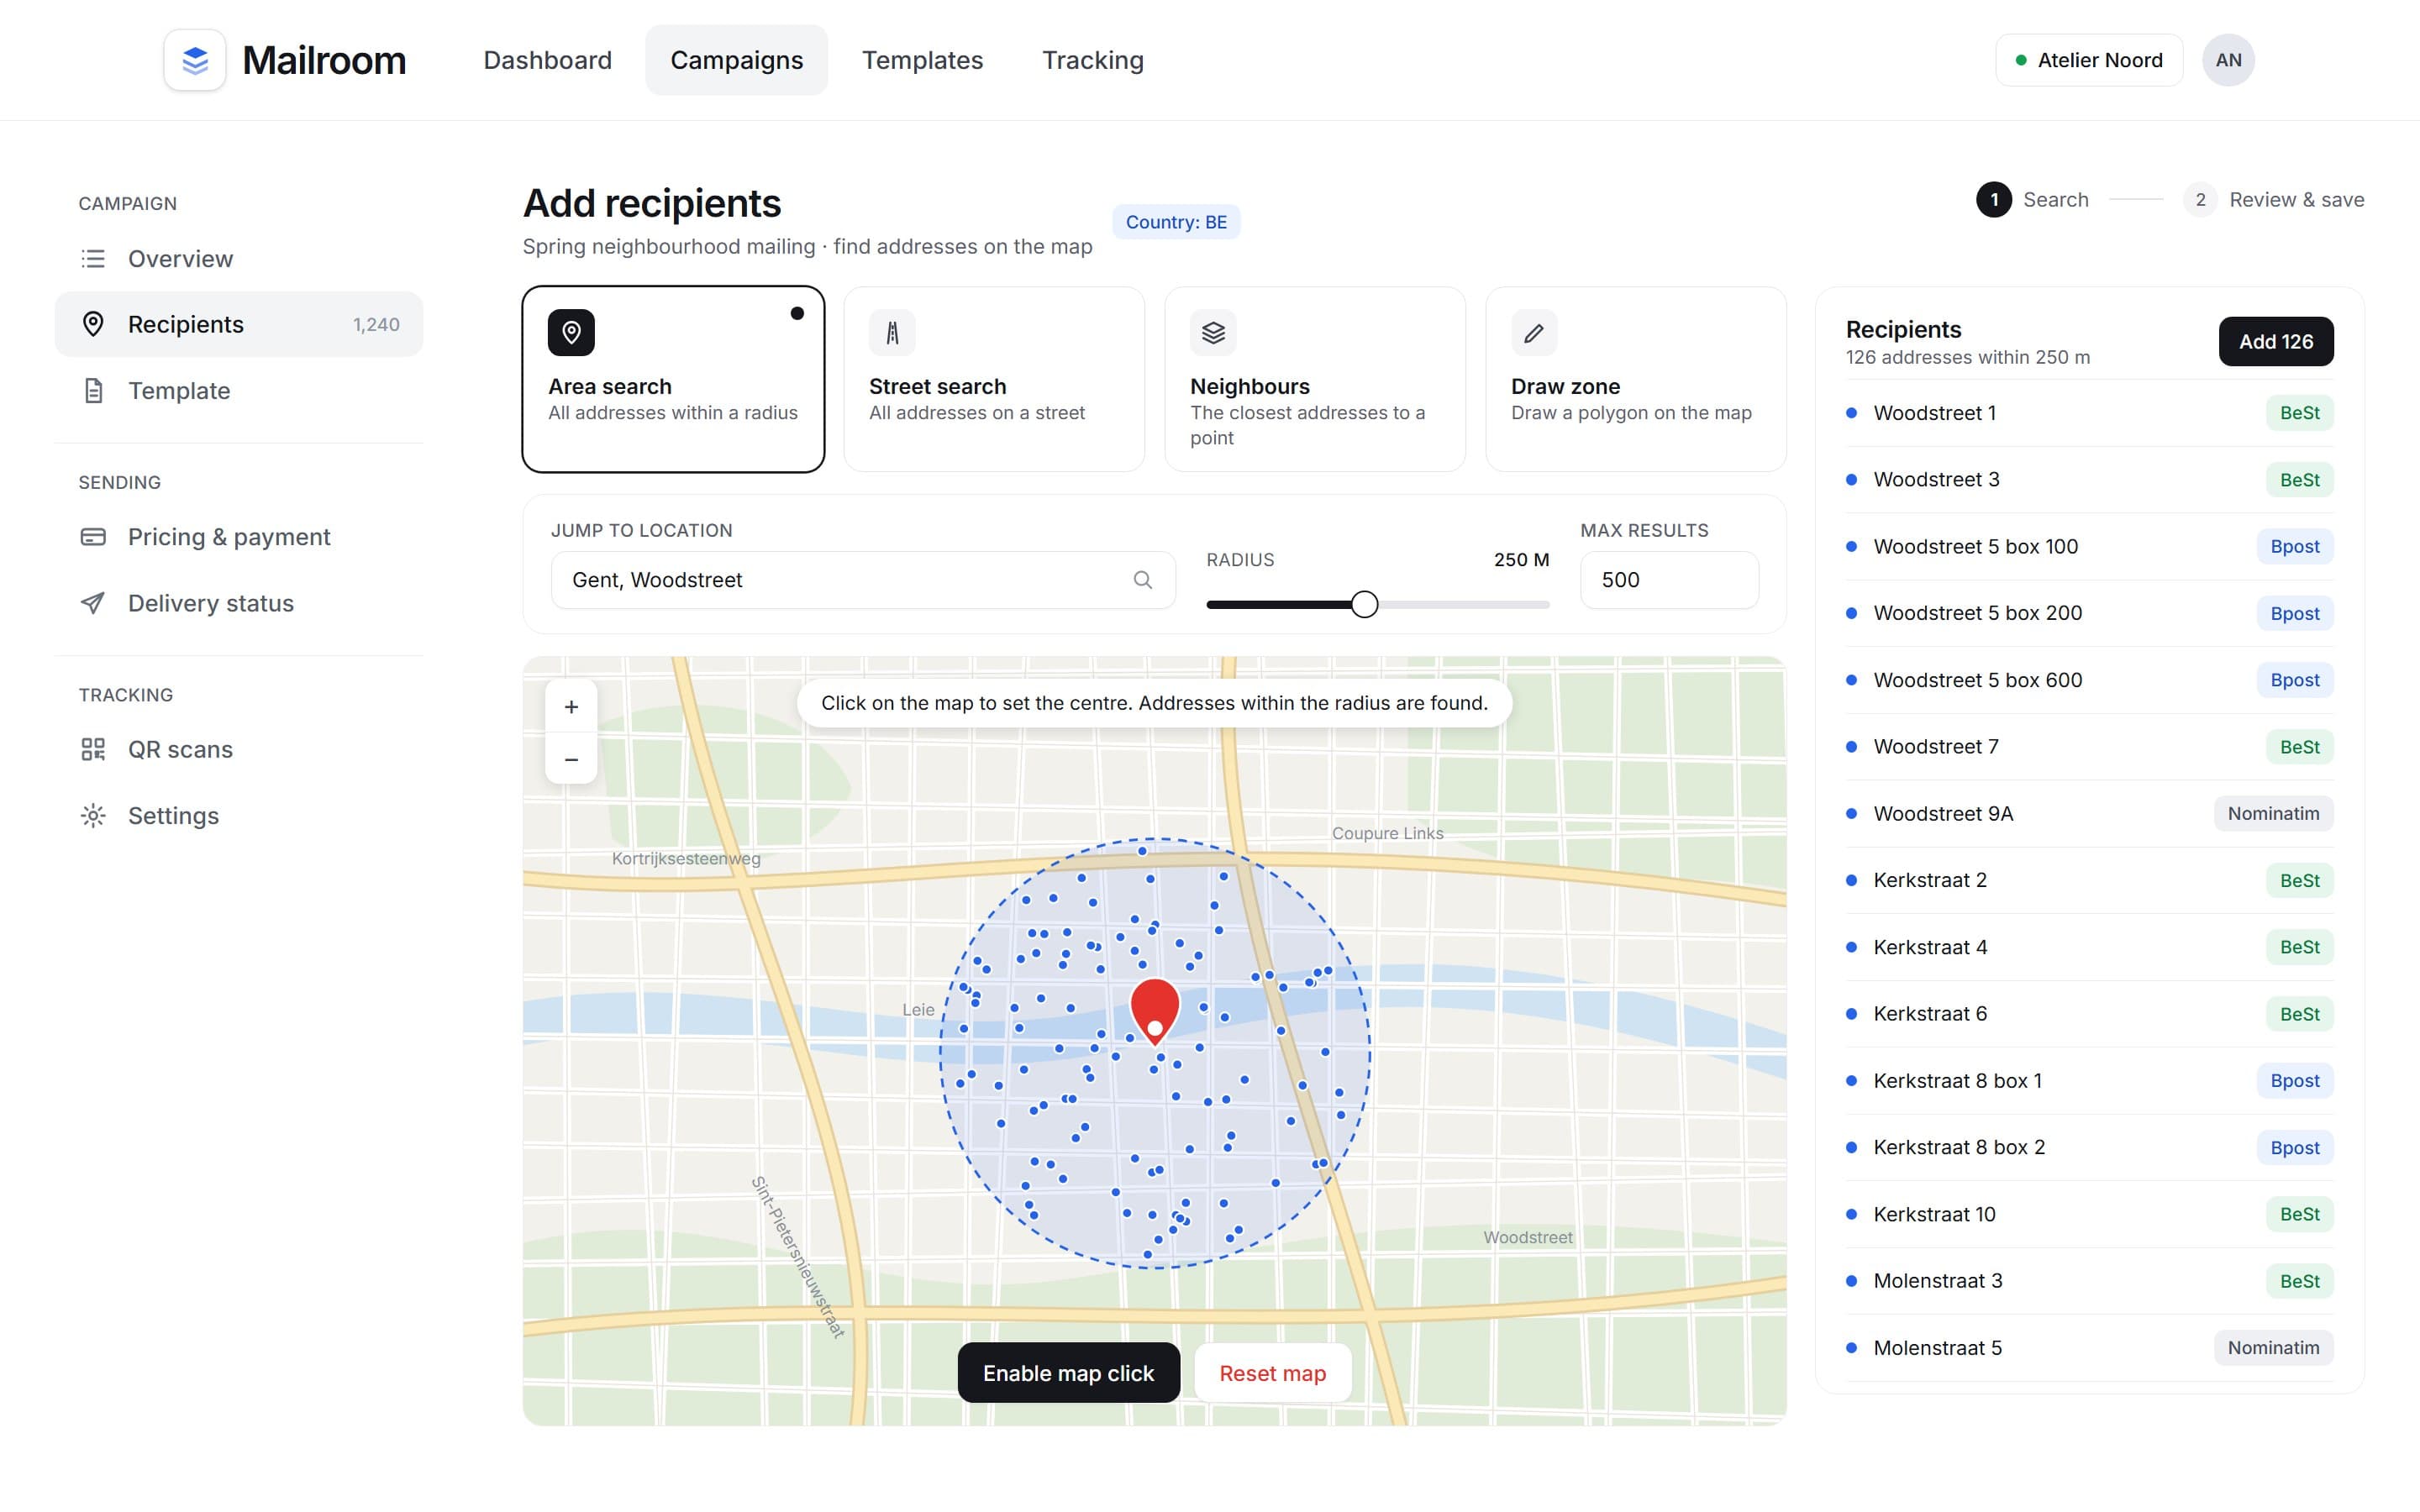Click the Area search pin icon
The width and height of the screenshot is (2420, 1512).
pos(571,332)
